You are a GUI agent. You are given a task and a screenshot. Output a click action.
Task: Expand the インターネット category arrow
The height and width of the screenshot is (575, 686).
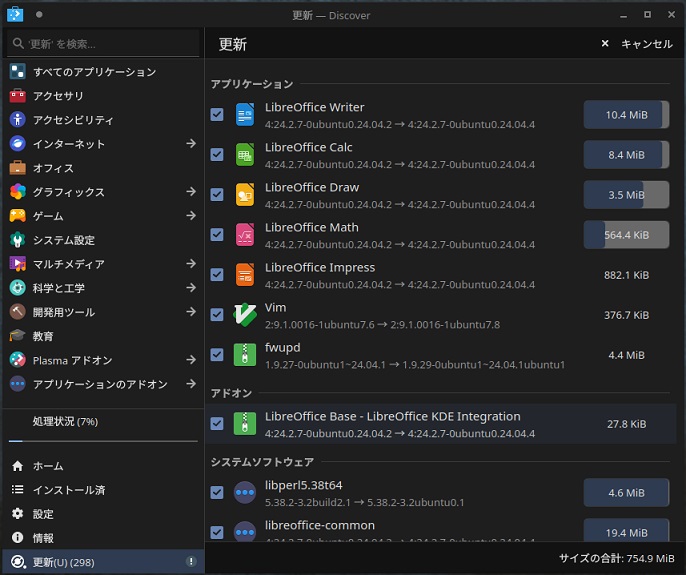tap(191, 144)
